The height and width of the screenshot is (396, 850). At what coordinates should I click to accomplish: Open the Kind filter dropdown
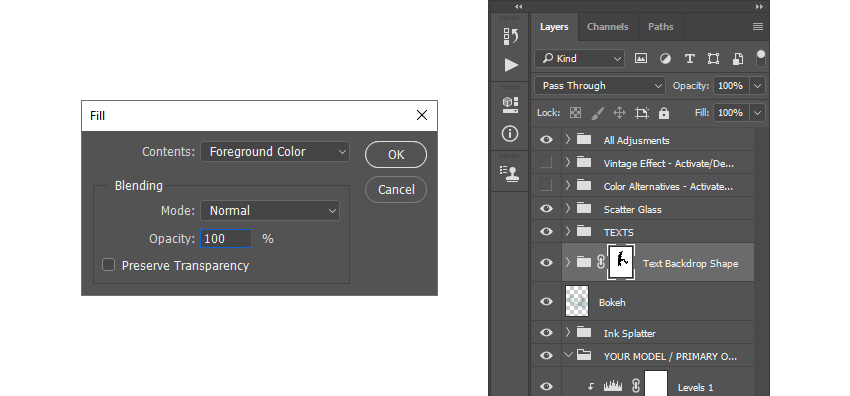[579, 59]
